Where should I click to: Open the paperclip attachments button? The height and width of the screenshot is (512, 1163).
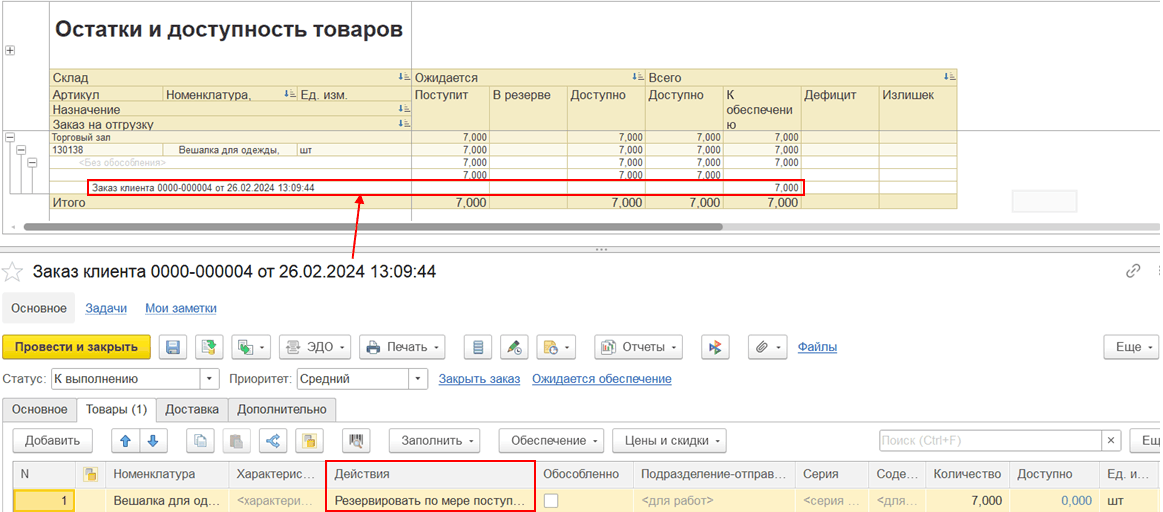click(x=767, y=347)
